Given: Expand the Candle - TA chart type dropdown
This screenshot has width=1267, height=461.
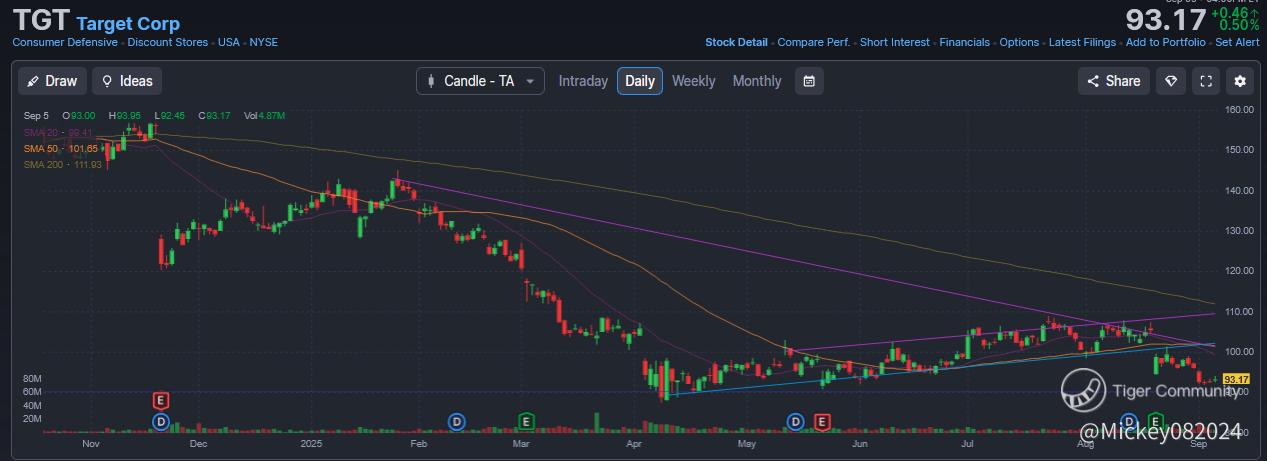Looking at the screenshot, I should click(x=480, y=81).
